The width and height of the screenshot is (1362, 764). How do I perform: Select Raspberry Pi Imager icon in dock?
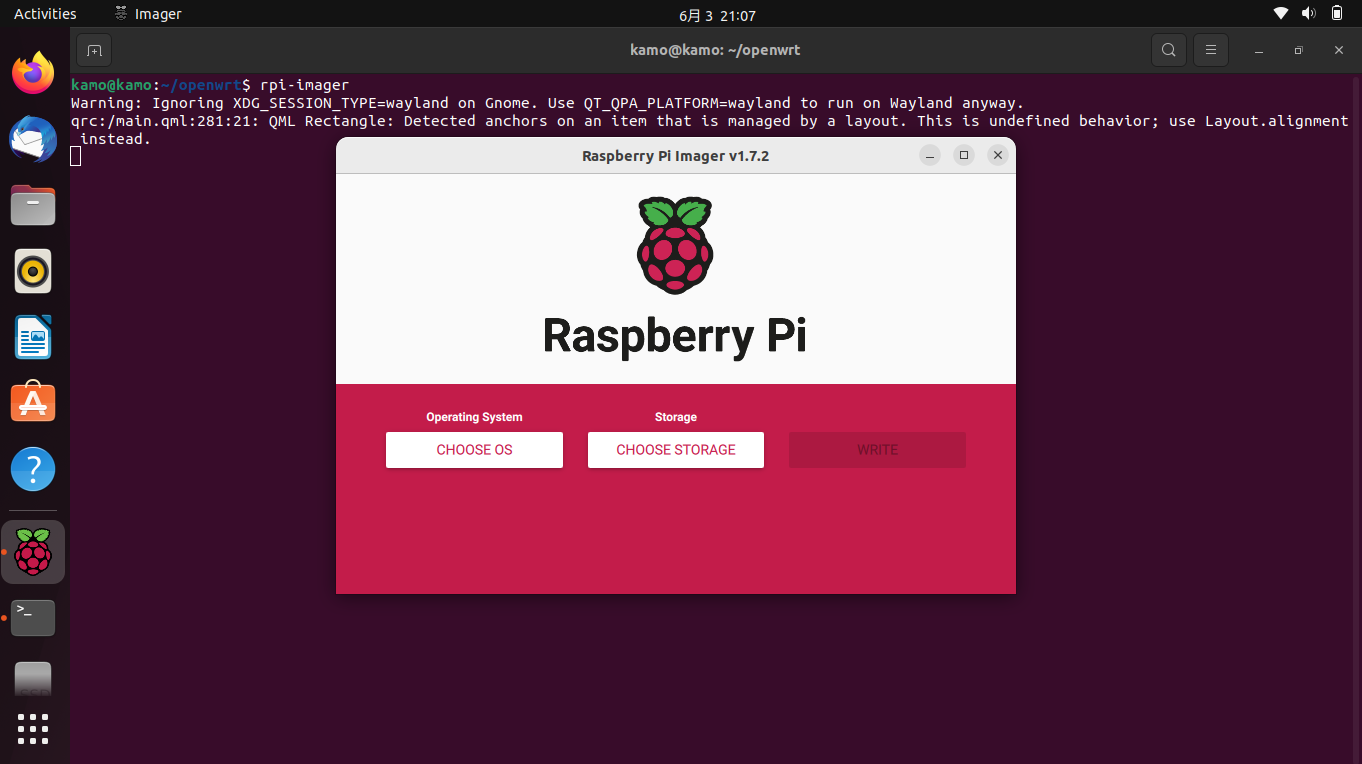(x=33, y=552)
